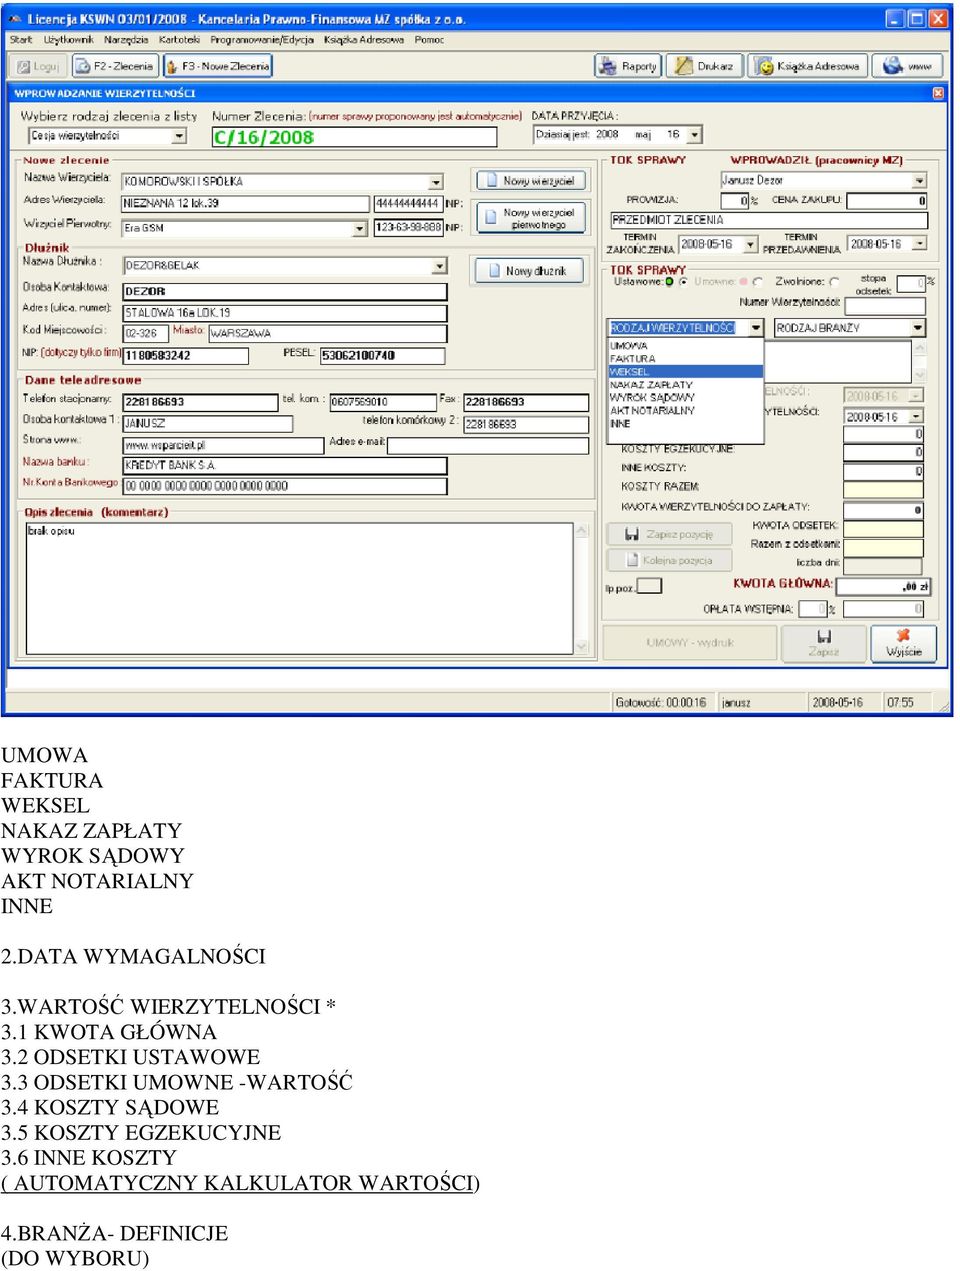
Task: Open the Start menu item
Action: pyautogui.click(x=21, y=40)
